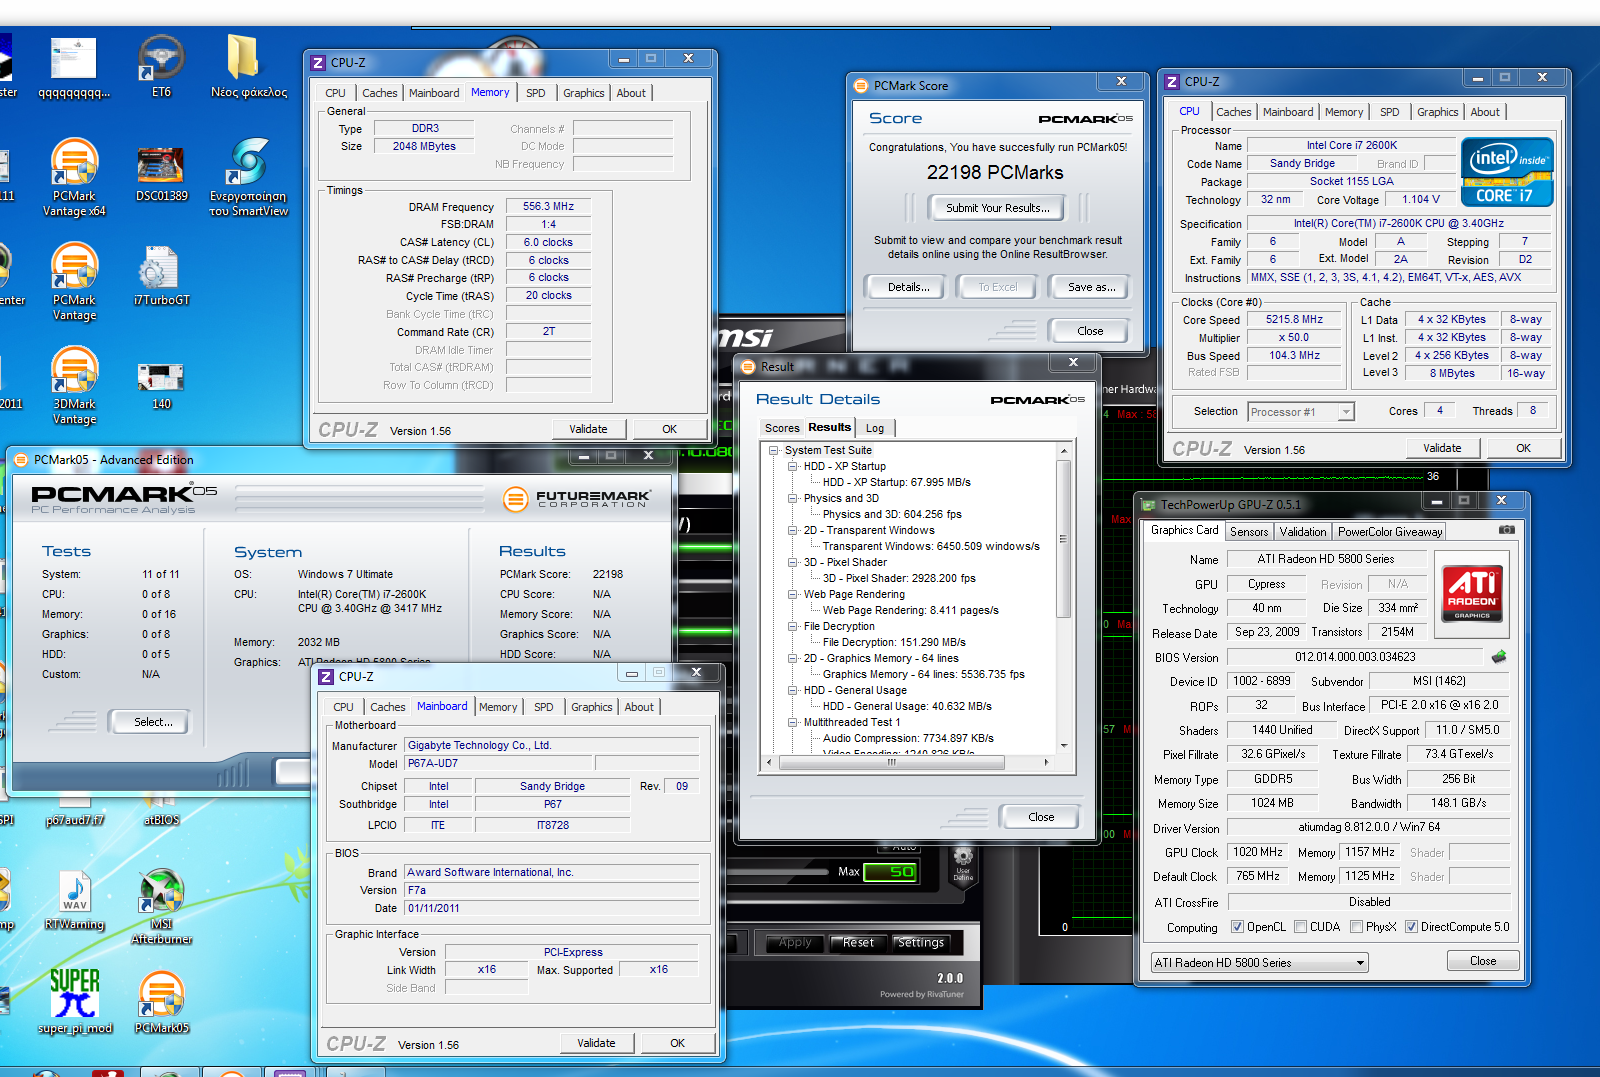
Task: Click the Afterburner User Define gear icon
Action: click(x=963, y=862)
